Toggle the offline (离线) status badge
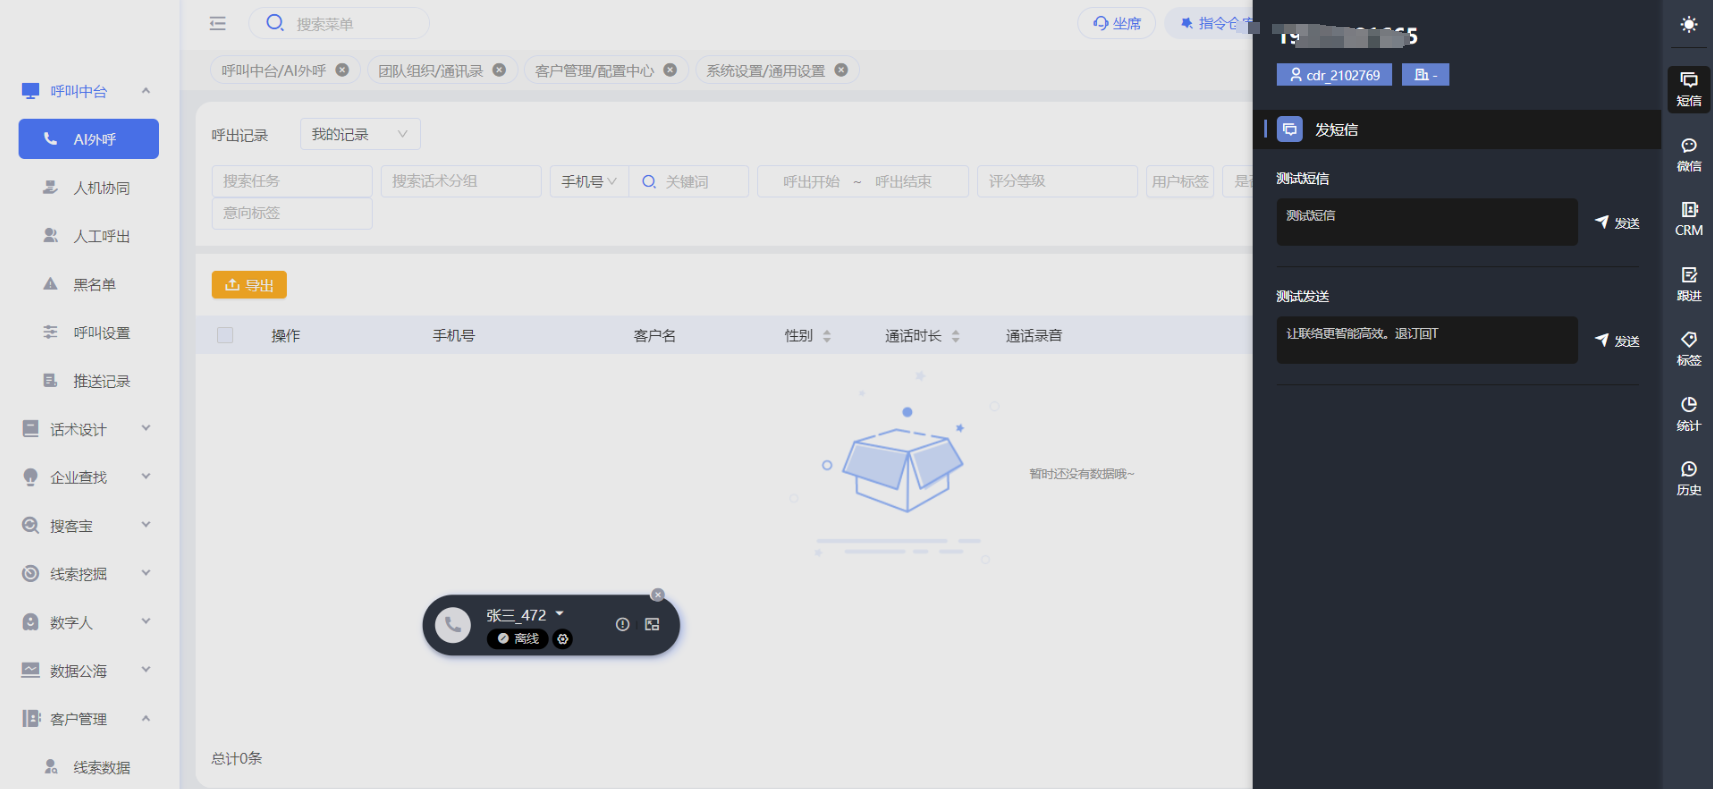The width and height of the screenshot is (1713, 789). [518, 639]
